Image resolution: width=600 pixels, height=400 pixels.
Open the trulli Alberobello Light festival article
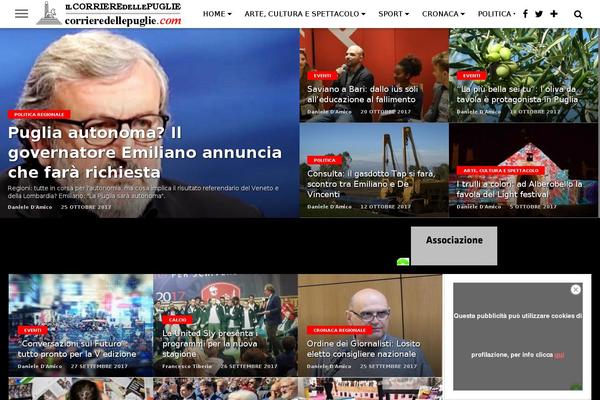[x=519, y=189]
